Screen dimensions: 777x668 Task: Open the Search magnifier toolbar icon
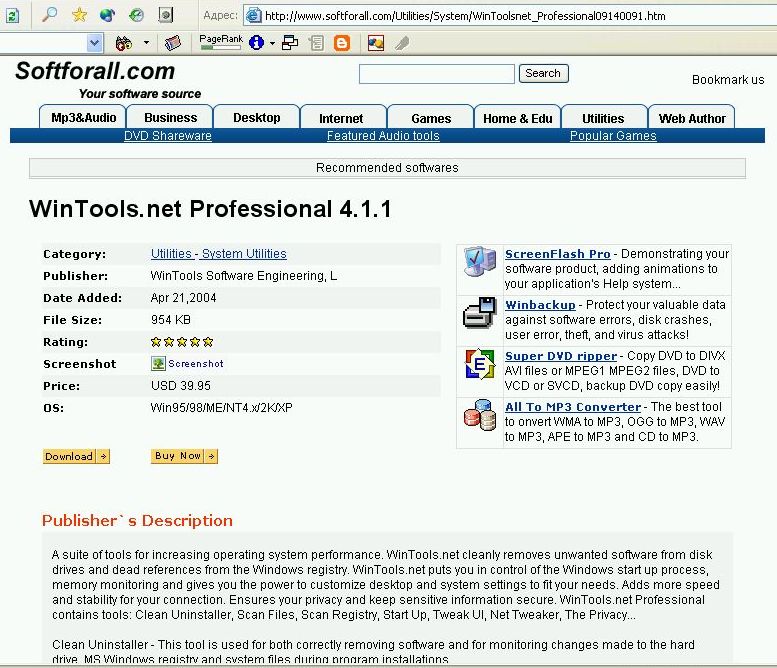click(x=49, y=15)
